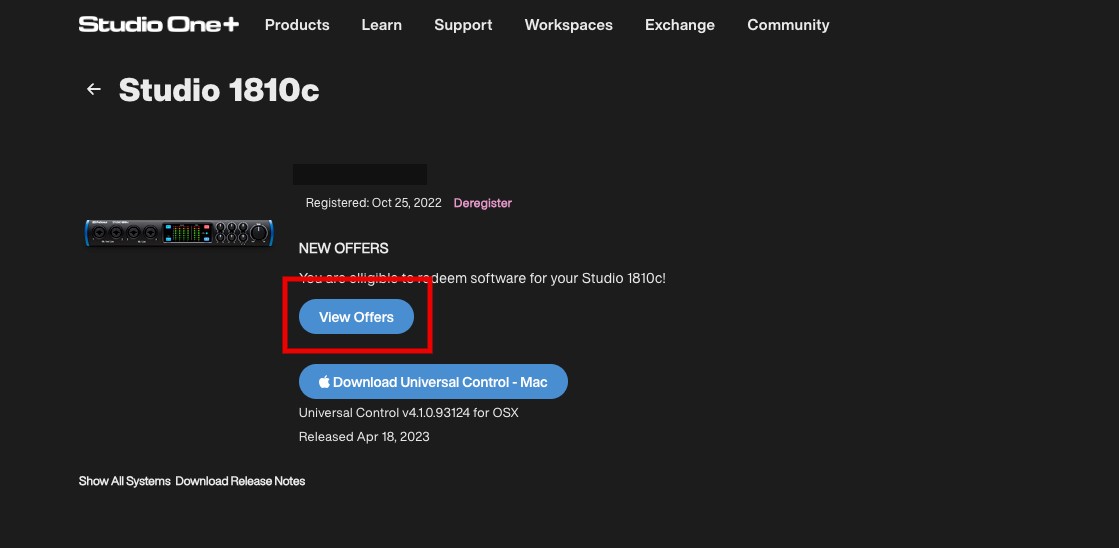1119x548 pixels.
Task: Open Download Release Notes link
Action: 240,481
